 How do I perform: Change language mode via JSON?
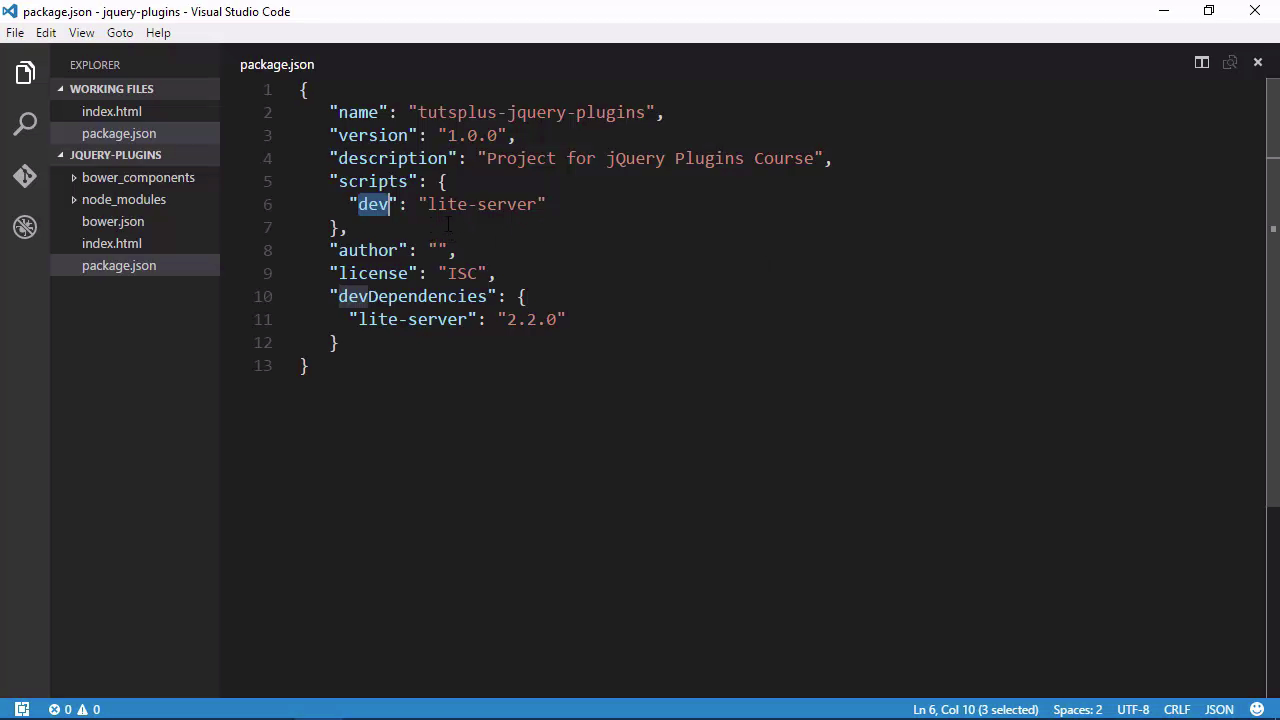[1219, 709]
